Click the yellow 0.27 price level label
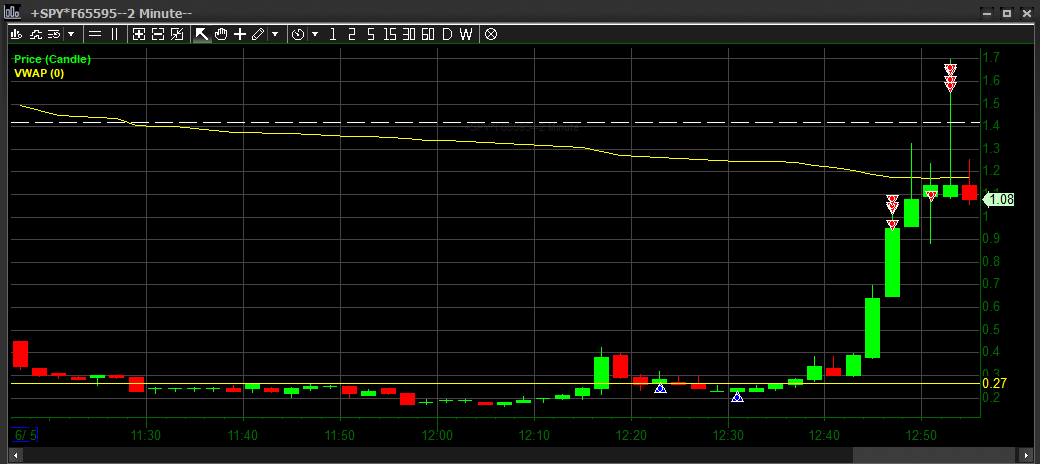 [993, 383]
